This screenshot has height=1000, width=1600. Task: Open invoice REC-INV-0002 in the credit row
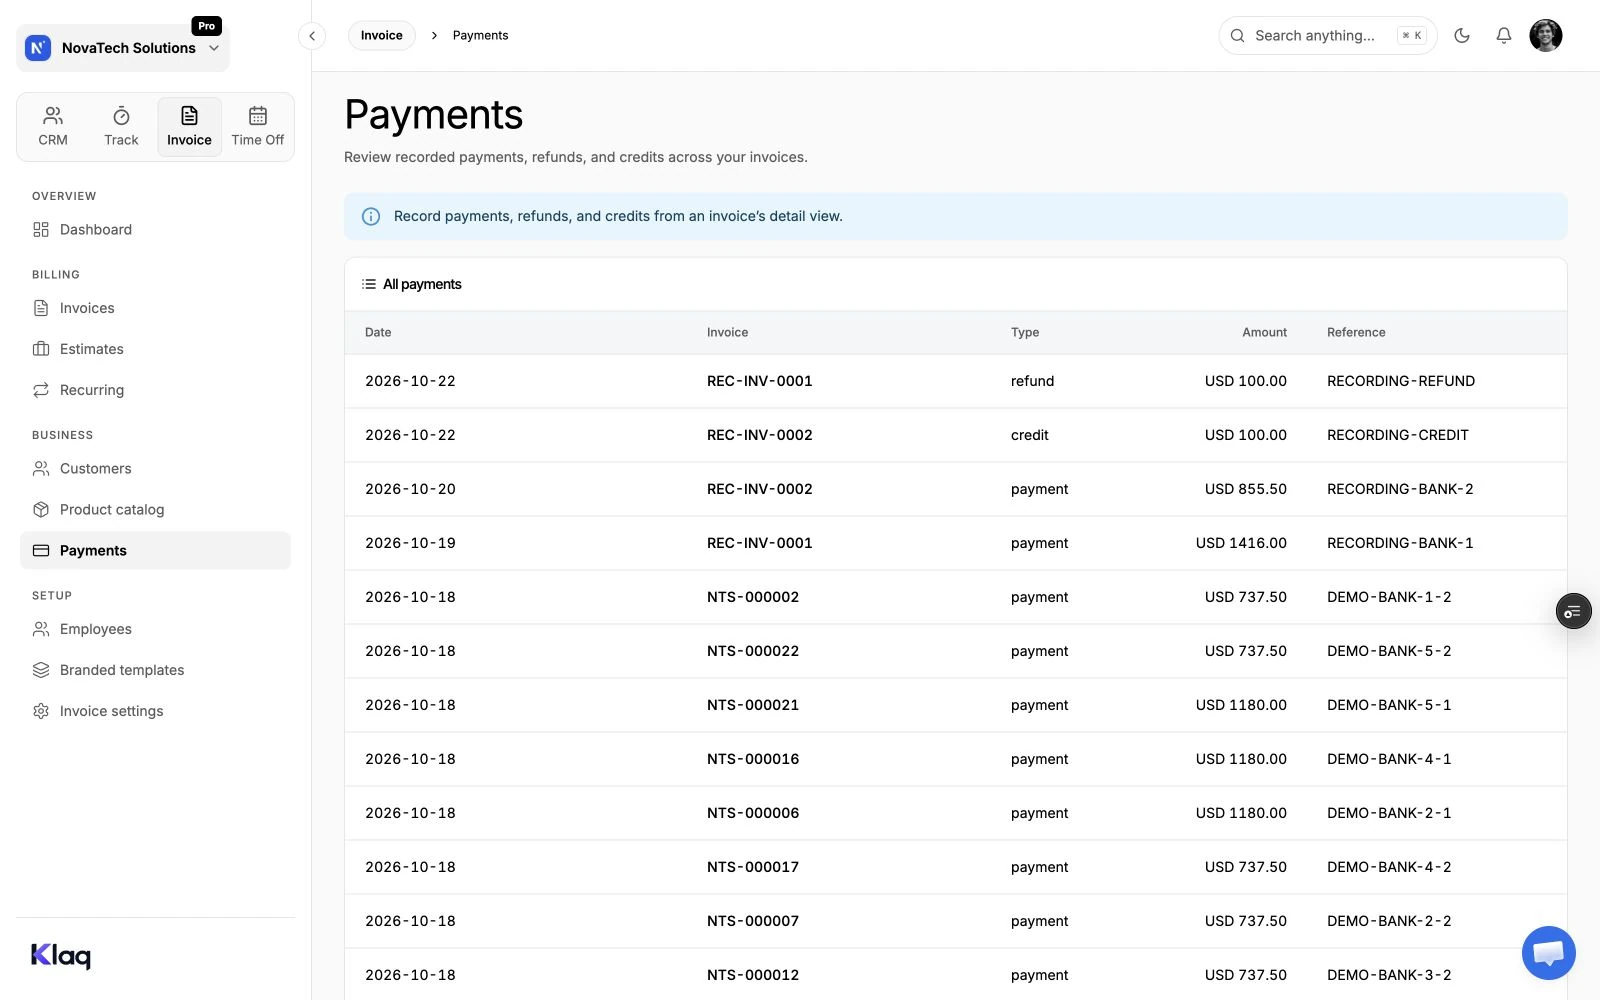click(x=760, y=435)
